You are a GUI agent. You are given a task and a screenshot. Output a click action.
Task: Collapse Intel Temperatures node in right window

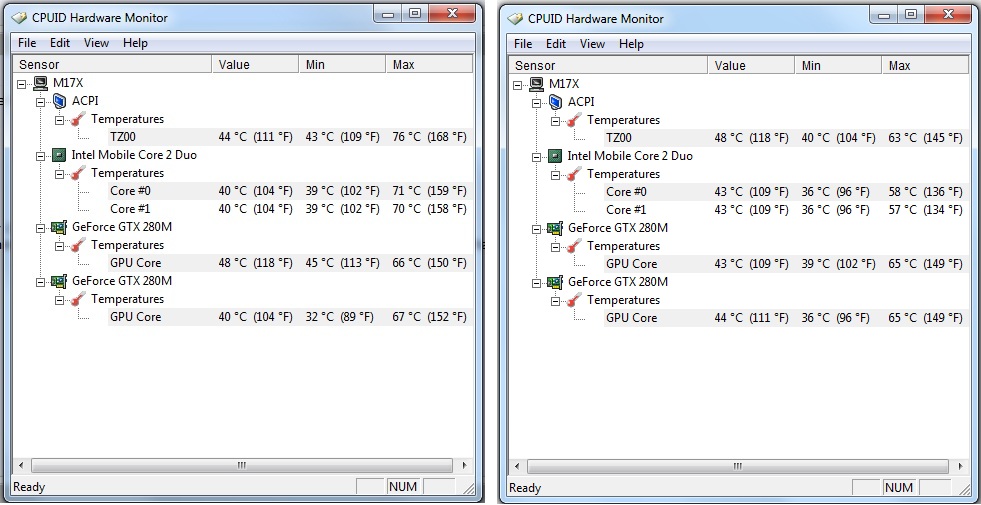click(556, 175)
